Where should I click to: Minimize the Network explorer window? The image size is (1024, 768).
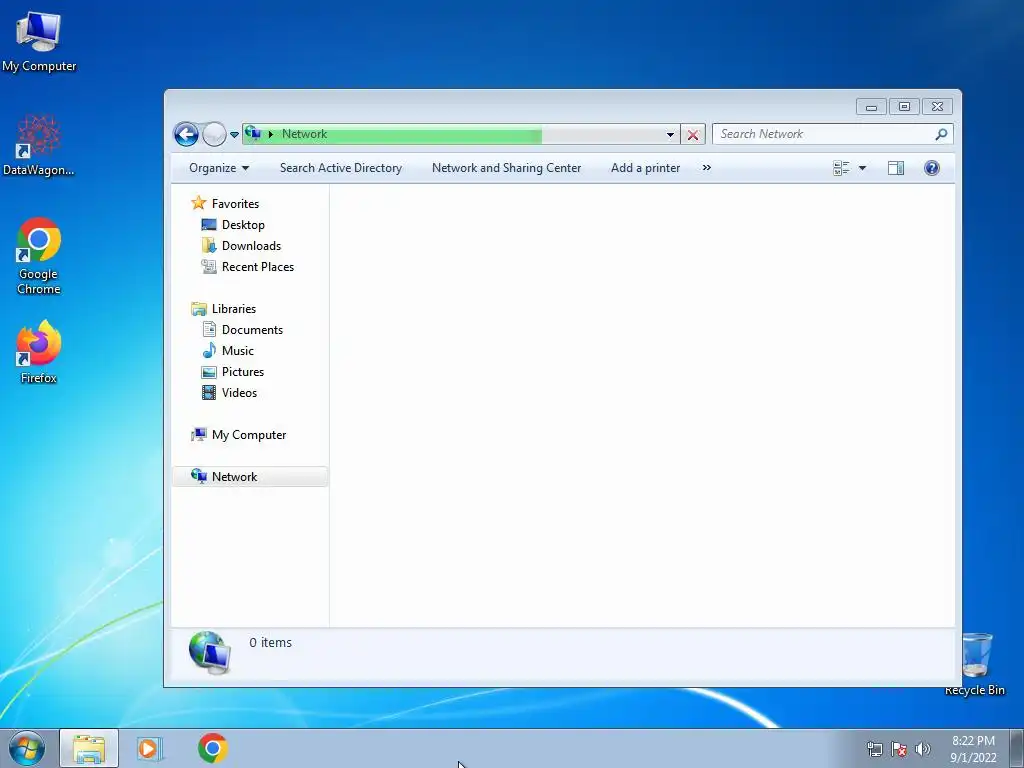pos(871,106)
